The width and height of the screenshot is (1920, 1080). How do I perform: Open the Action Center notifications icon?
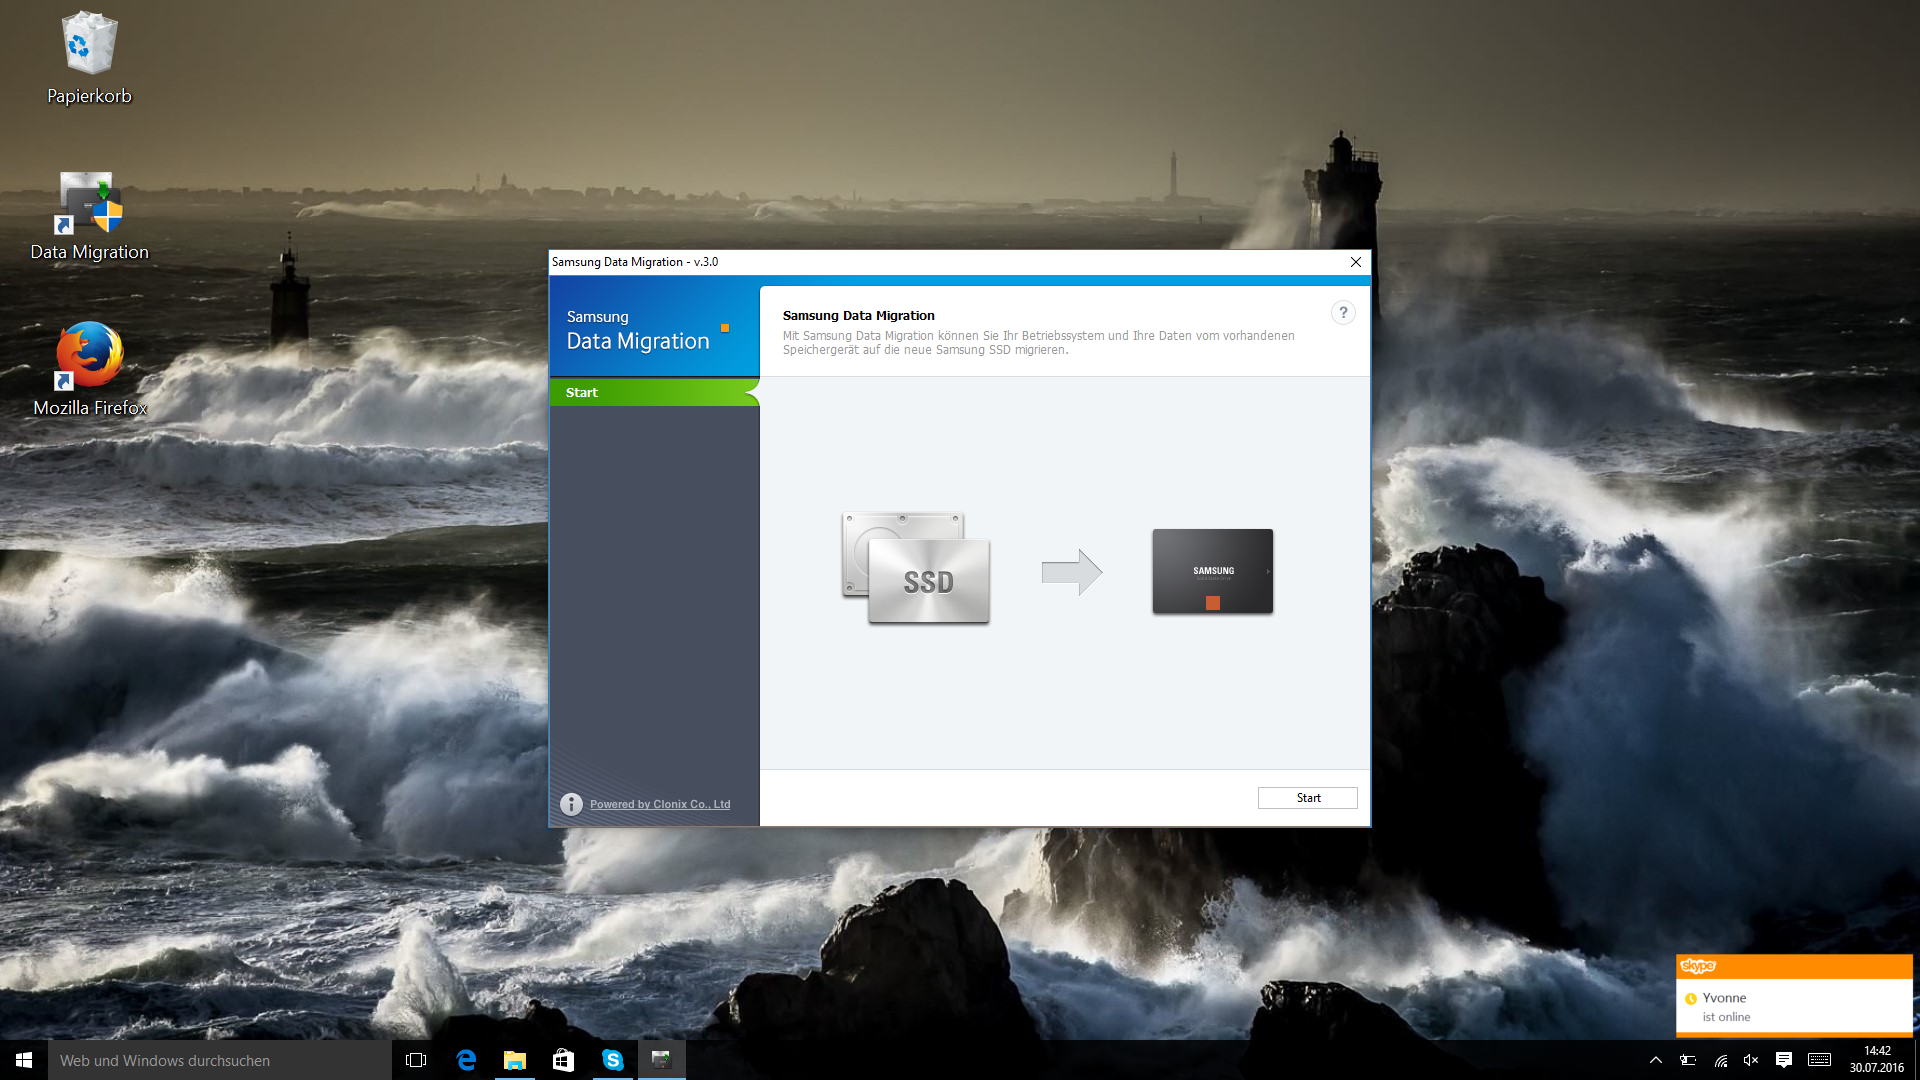pyautogui.click(x=1783, y=1060)
